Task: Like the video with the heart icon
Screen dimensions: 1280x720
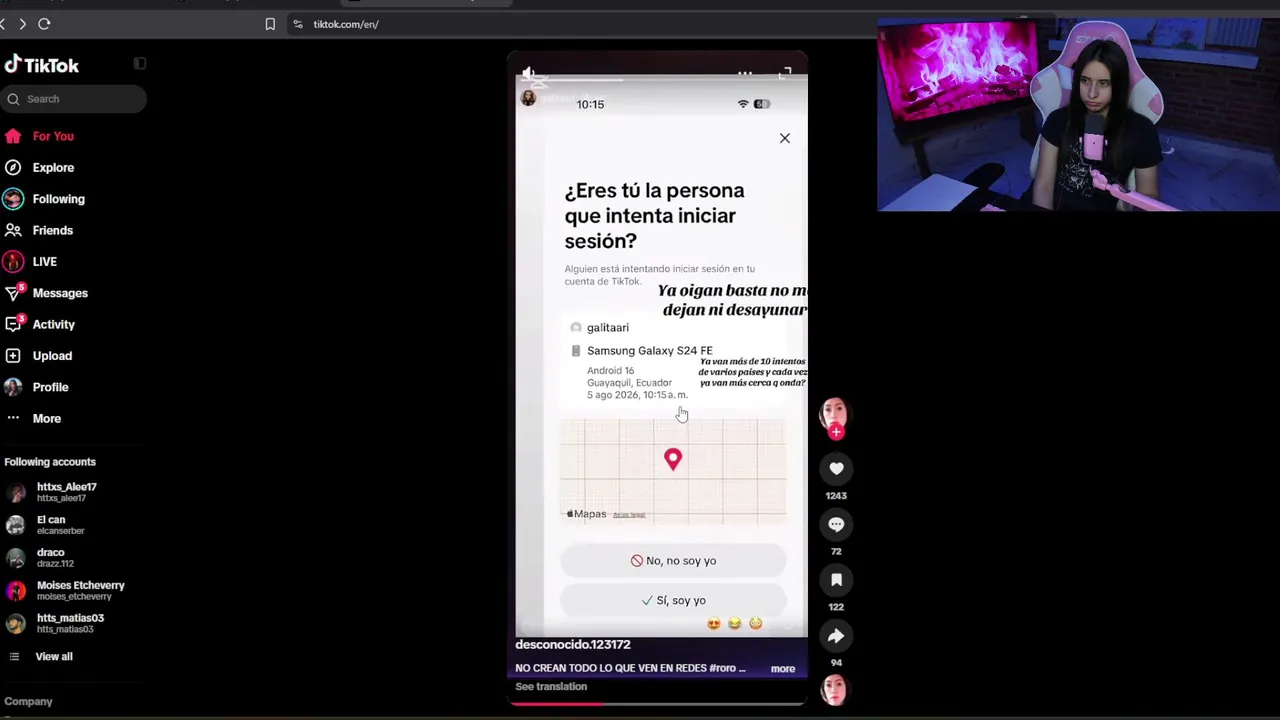Action: [836, 469]
